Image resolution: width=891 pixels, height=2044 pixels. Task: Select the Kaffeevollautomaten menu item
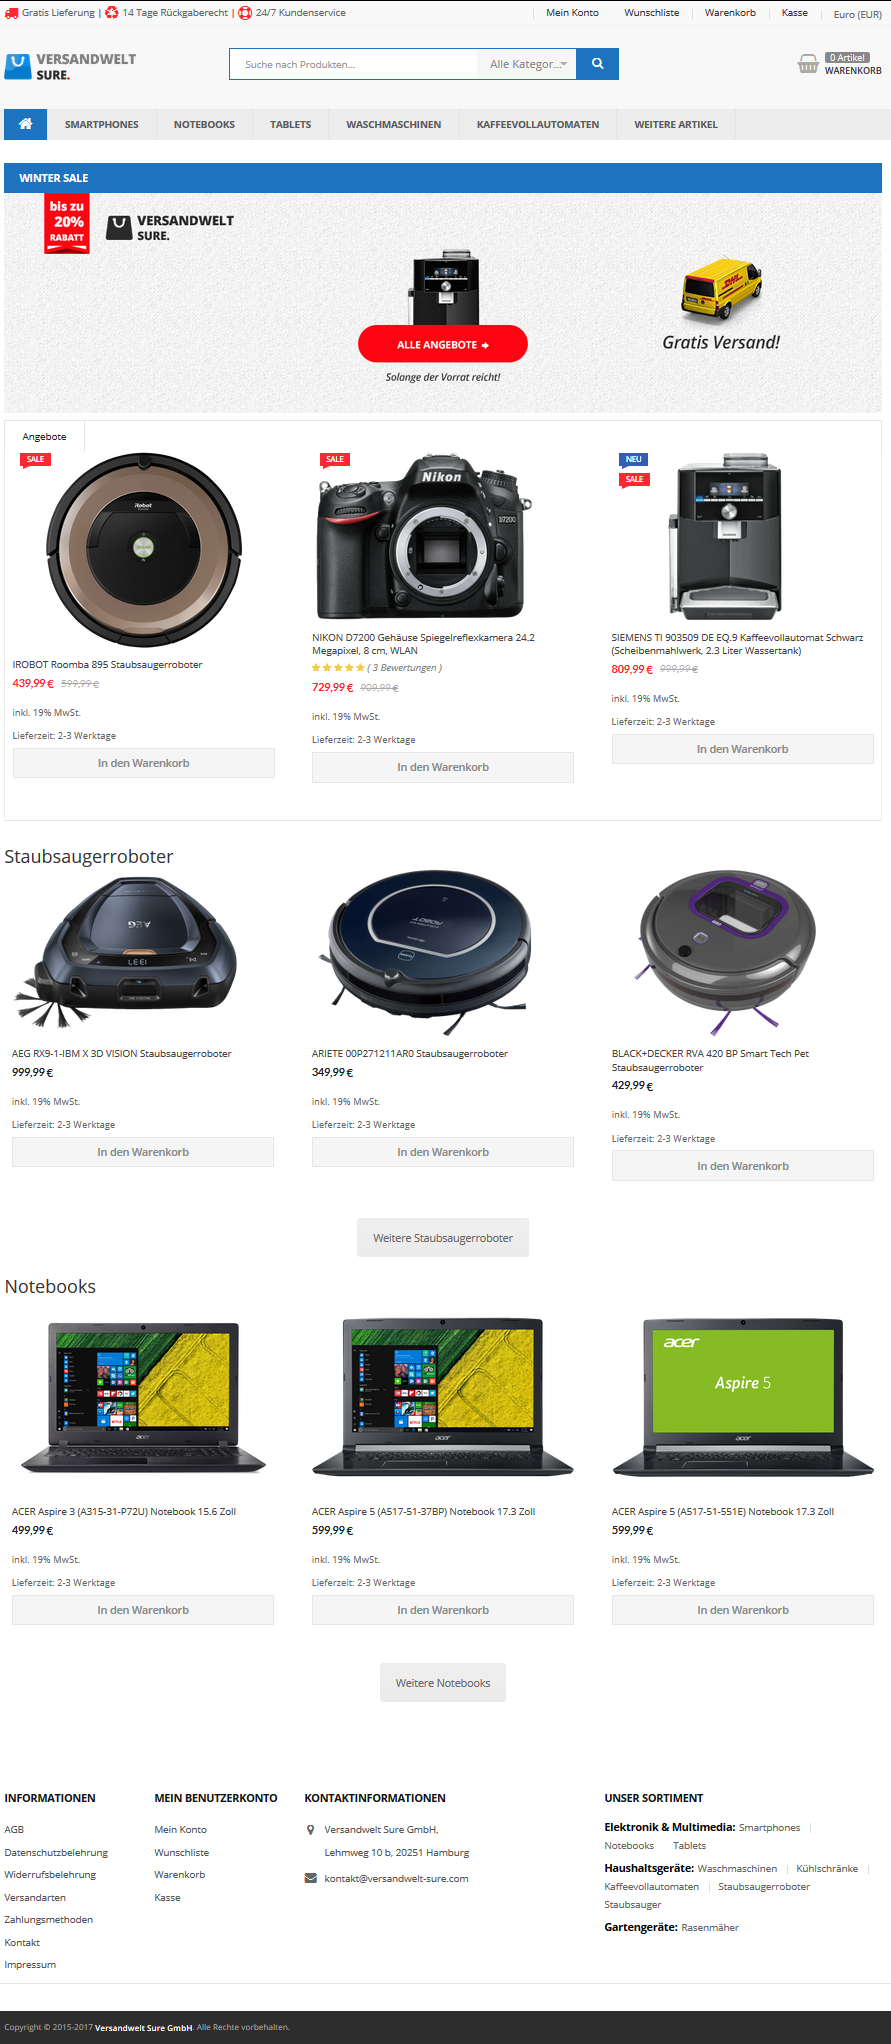pyautogui.click(x=538, y=125)
